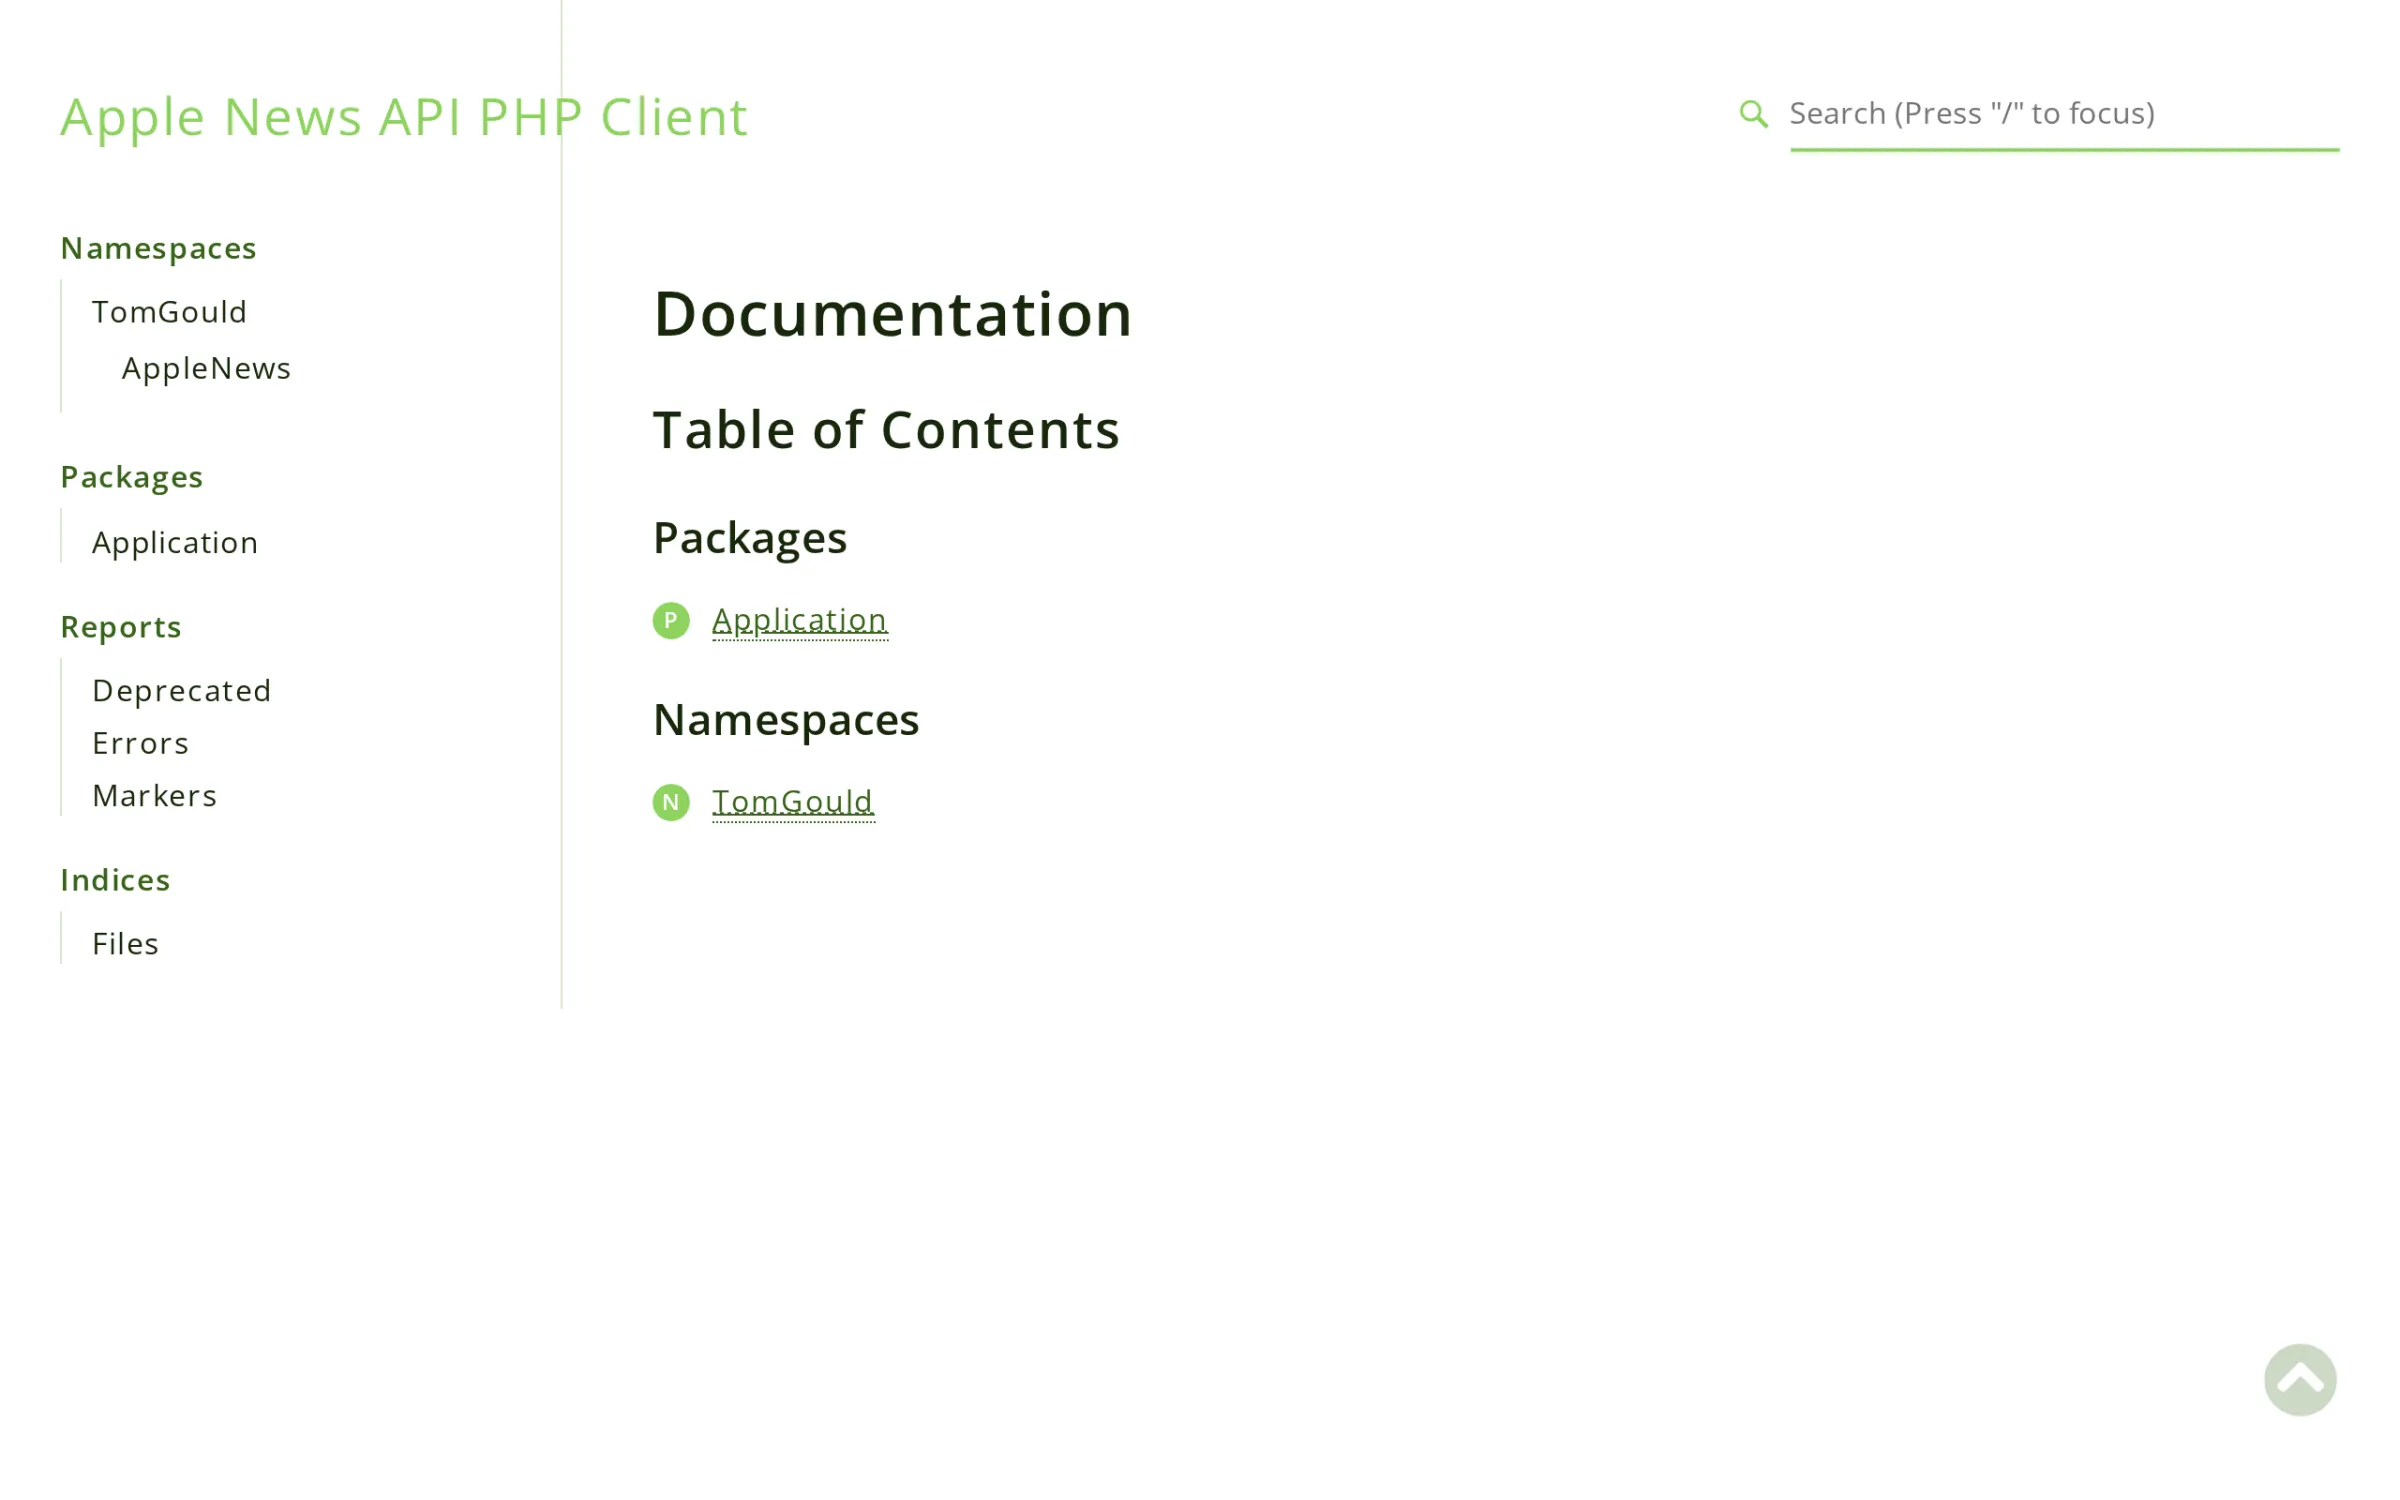
Task: Open the Files index
Action: pos(125,944)
